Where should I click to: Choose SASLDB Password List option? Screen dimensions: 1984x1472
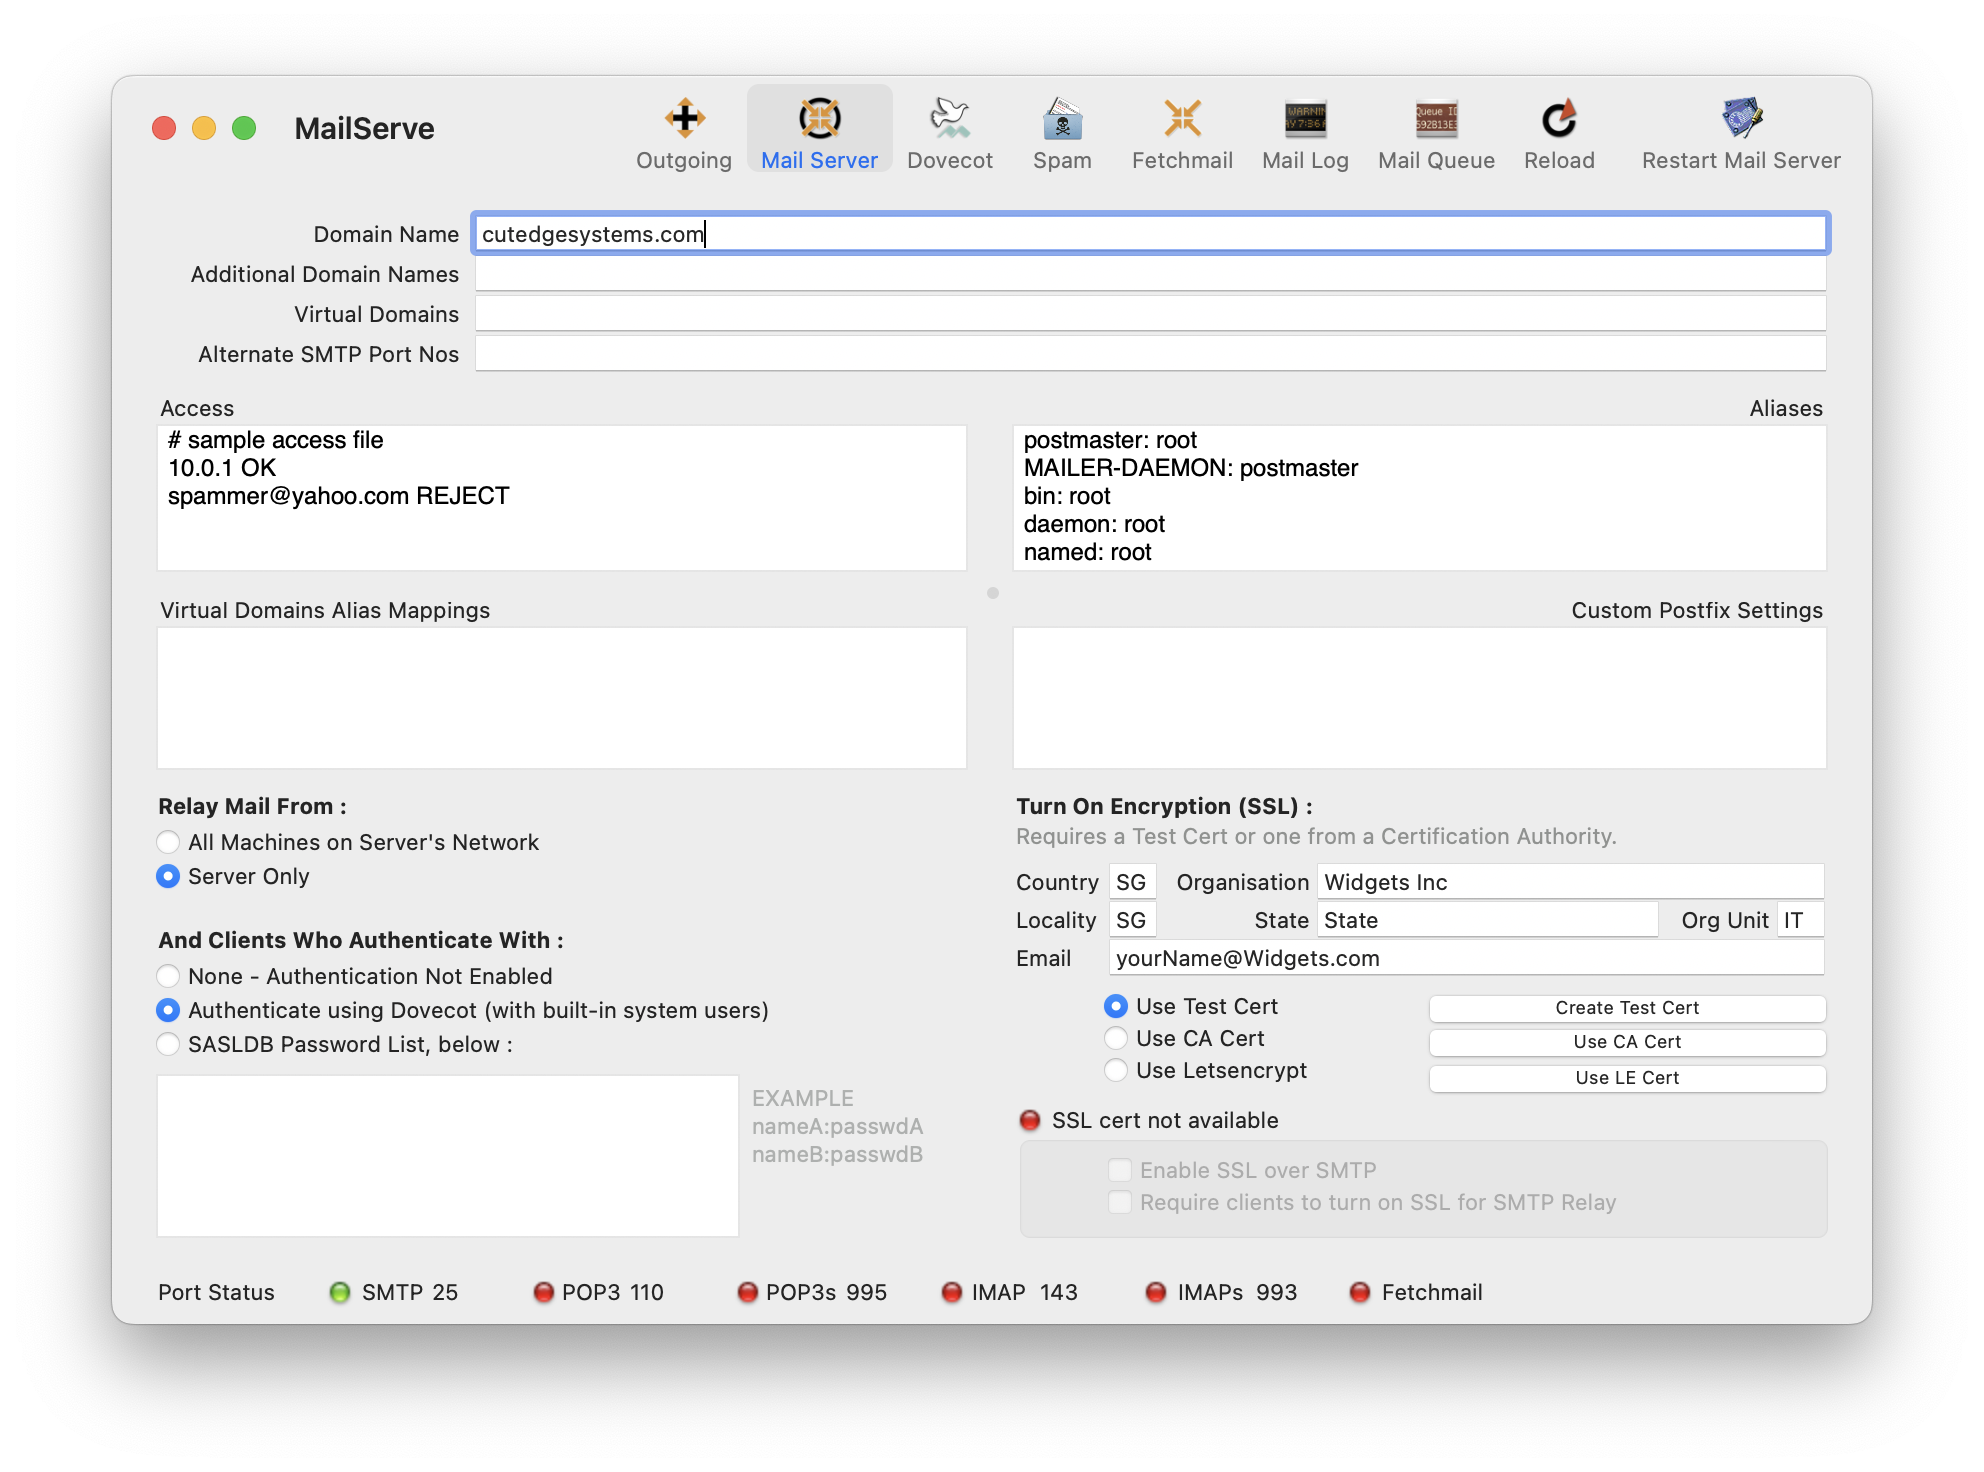(168, 1044)
